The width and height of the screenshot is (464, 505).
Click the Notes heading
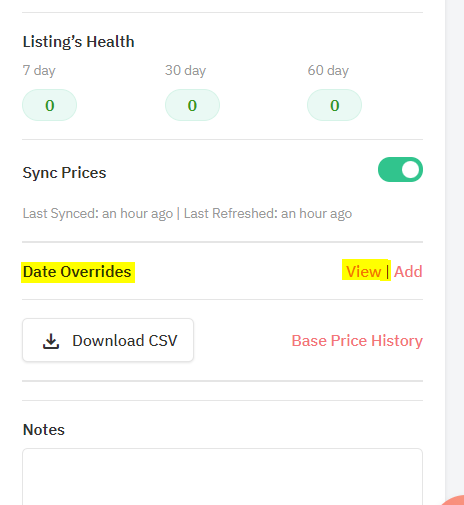click(44, 430)
